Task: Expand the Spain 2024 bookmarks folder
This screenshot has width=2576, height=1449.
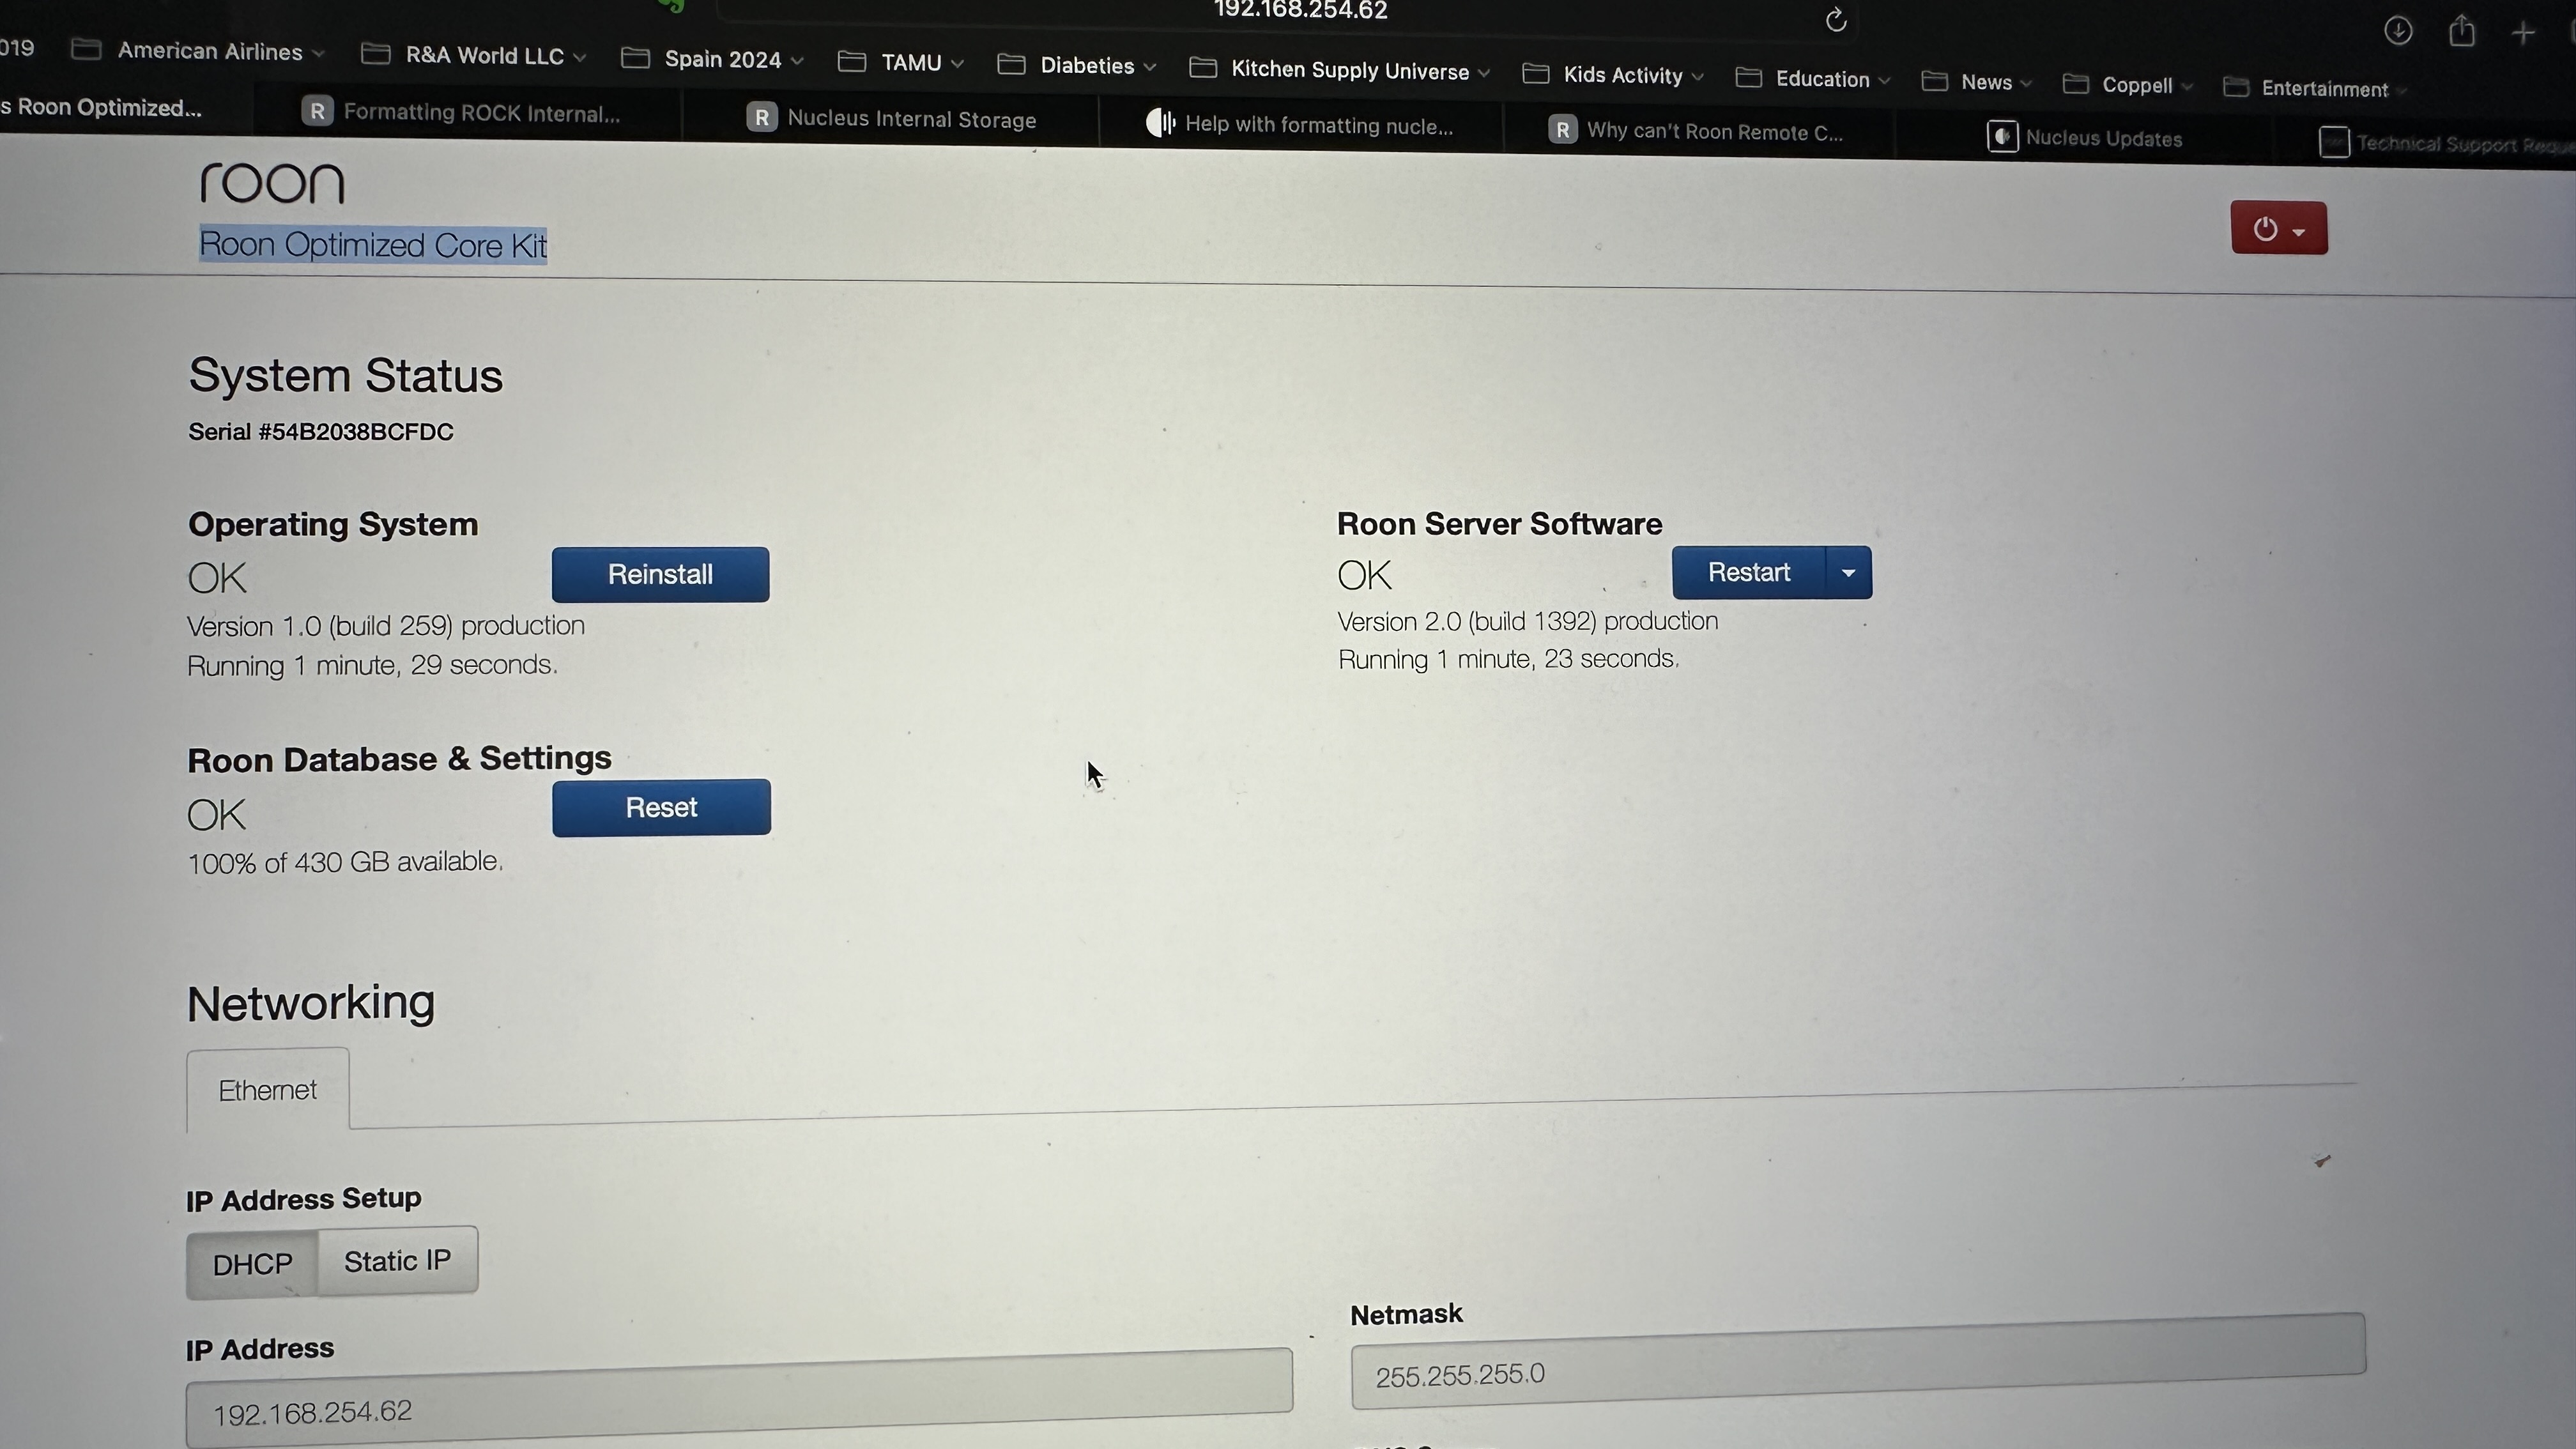Action: coord(712,59)
